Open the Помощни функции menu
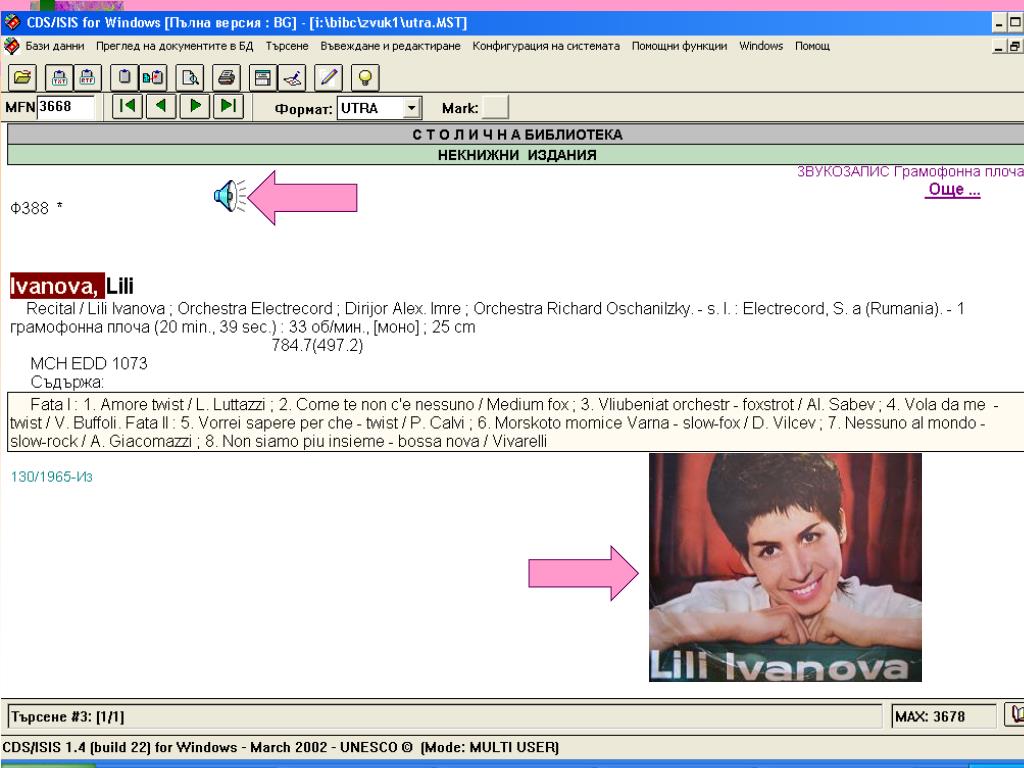Screen dimensions: 1024x768 pyautogui.click(x=679, y=46)
